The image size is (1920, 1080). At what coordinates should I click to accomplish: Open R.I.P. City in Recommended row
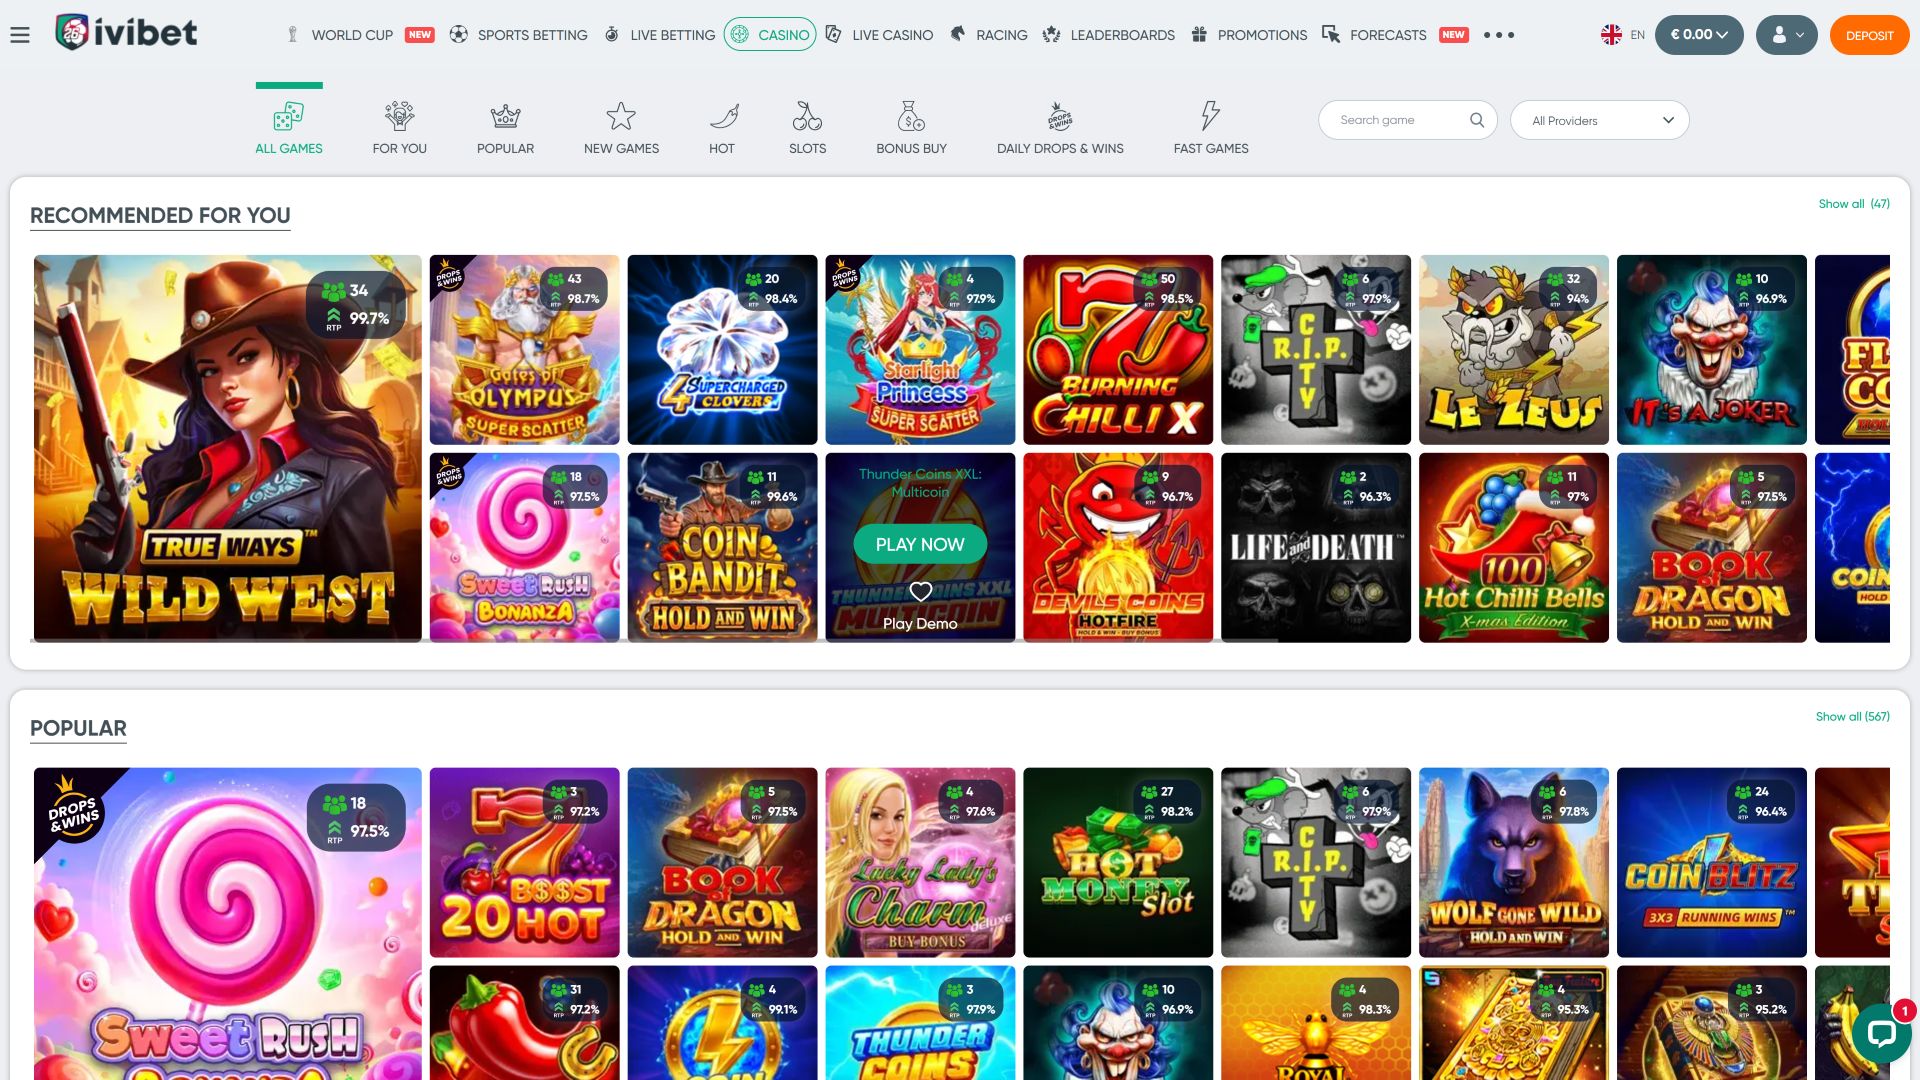point(1316,350)
